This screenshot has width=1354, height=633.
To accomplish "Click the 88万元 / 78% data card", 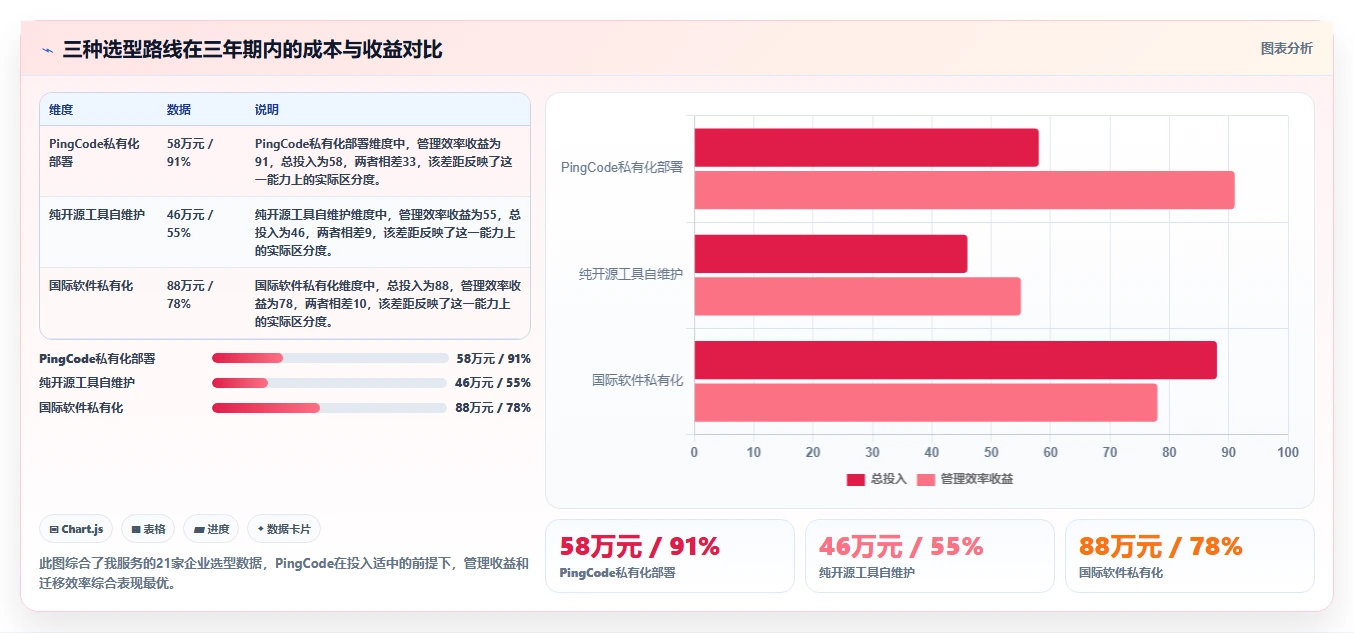I will click(1190, 556).
